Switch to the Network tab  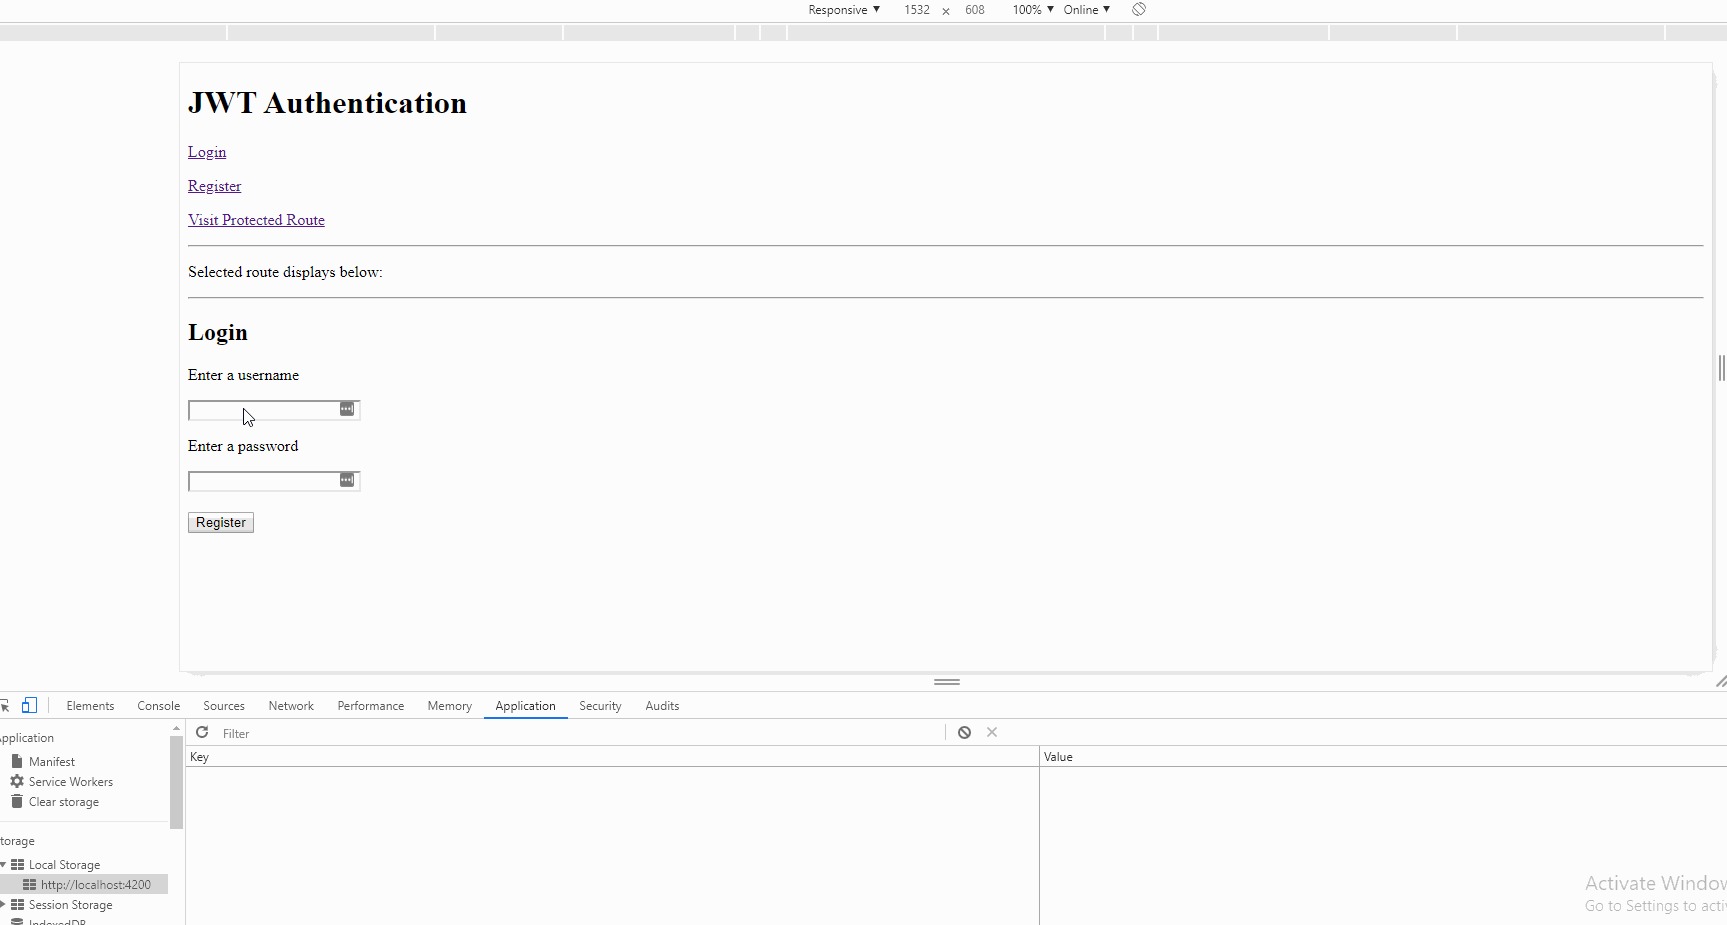tap(291, 706)
